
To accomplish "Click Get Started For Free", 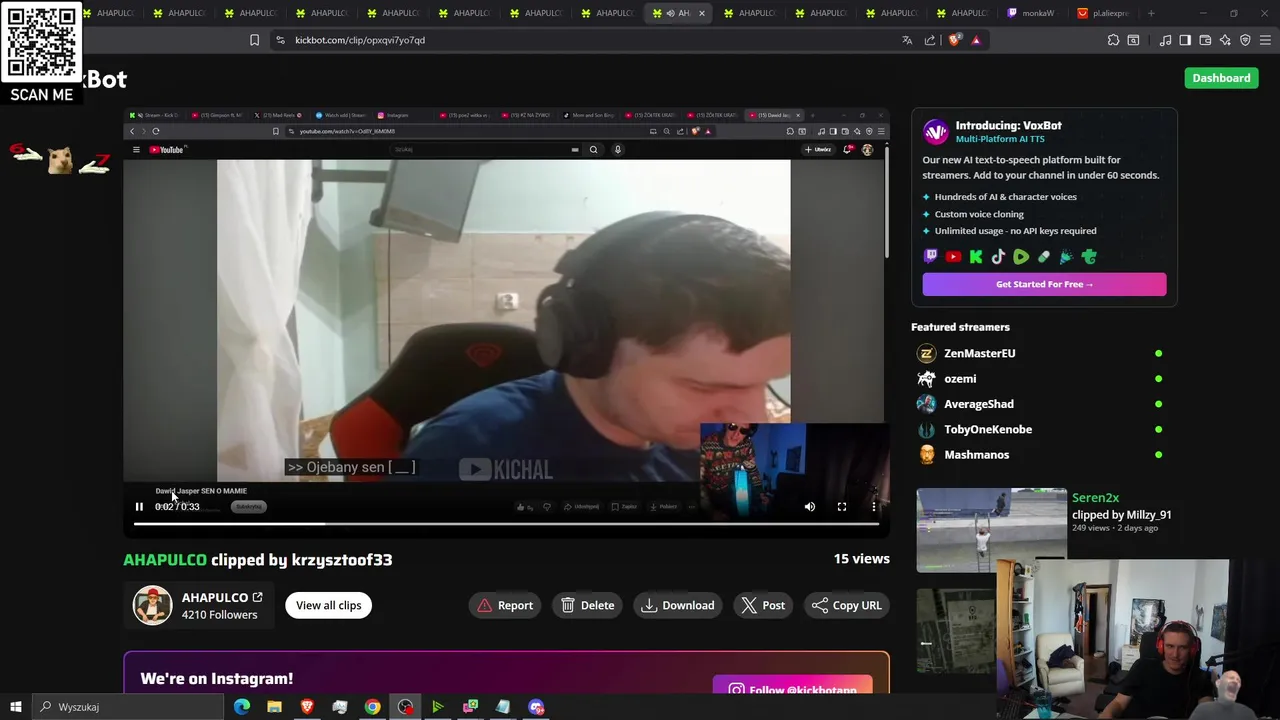I will (1044, 284).
